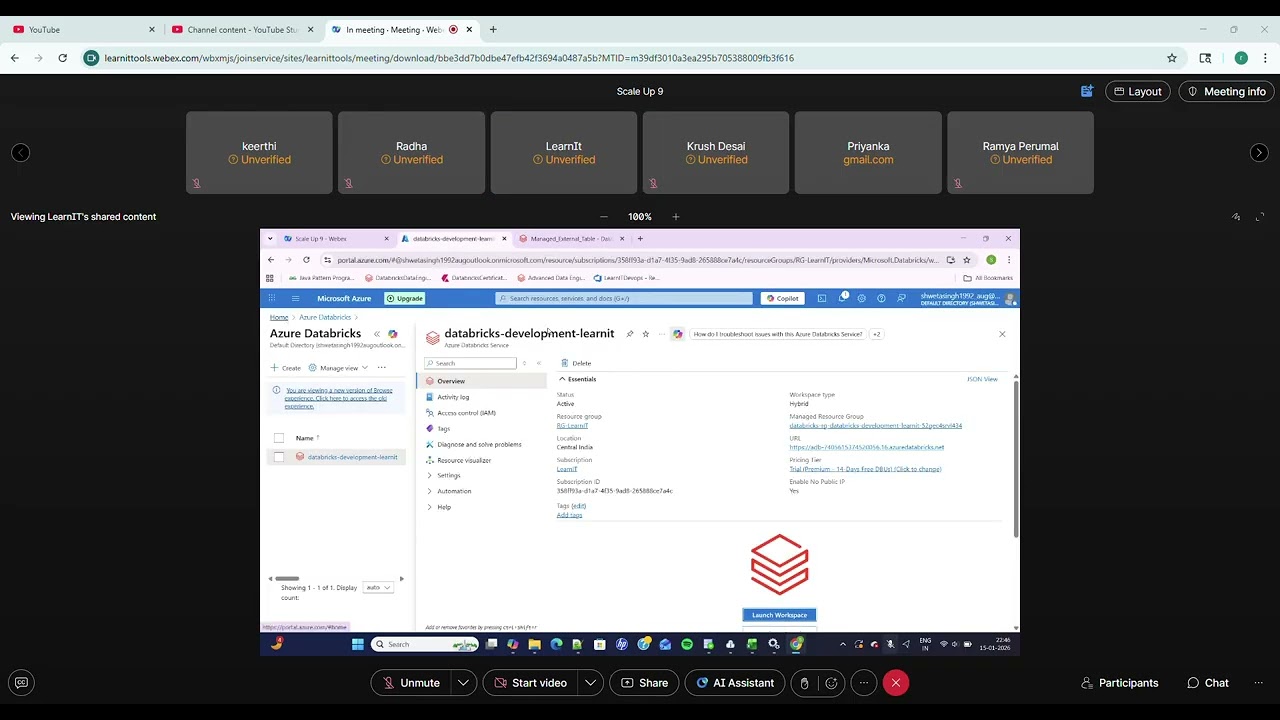
Task: Open video options arrow beside Start video
Action: click(591, 683)
